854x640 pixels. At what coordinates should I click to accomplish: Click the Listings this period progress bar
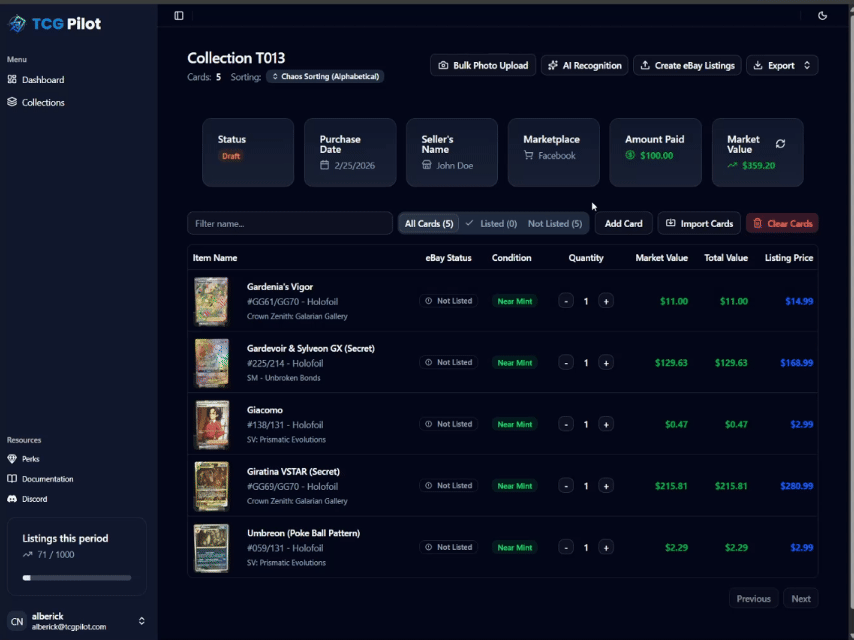78,577
